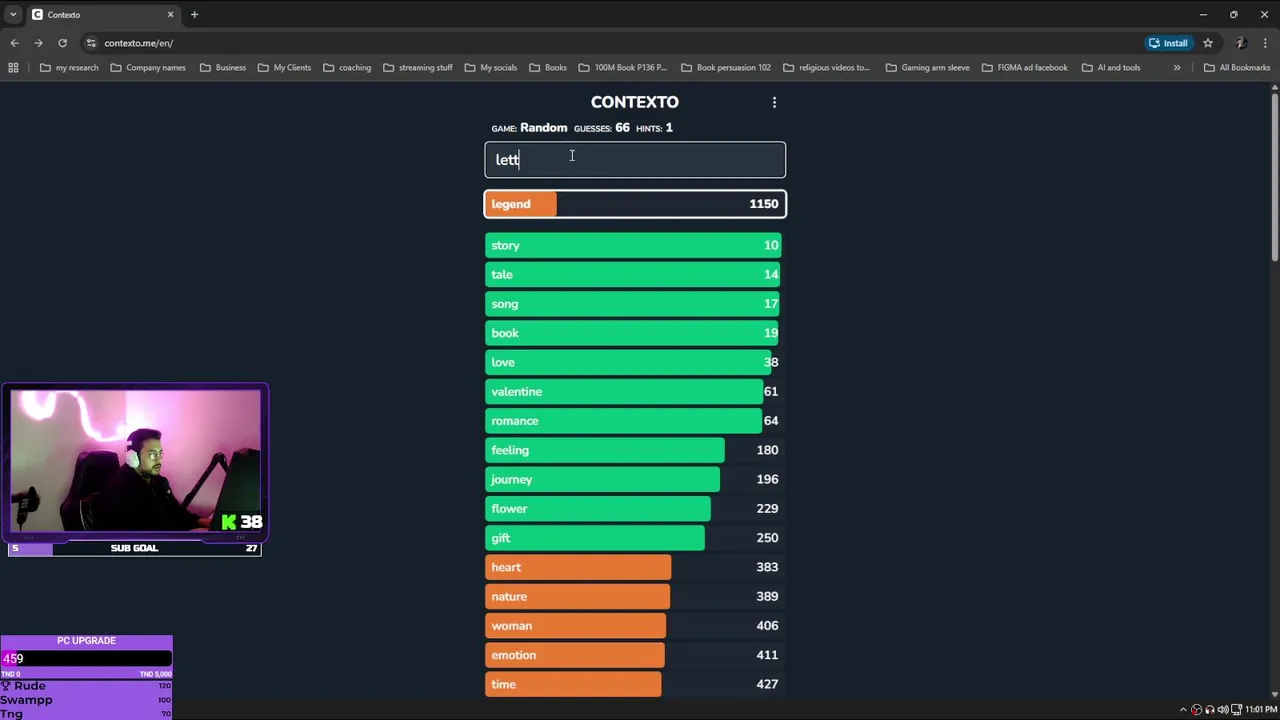Bookmark this page with the star icon
Viewport: 1280px width, 720px height.
1208,43
